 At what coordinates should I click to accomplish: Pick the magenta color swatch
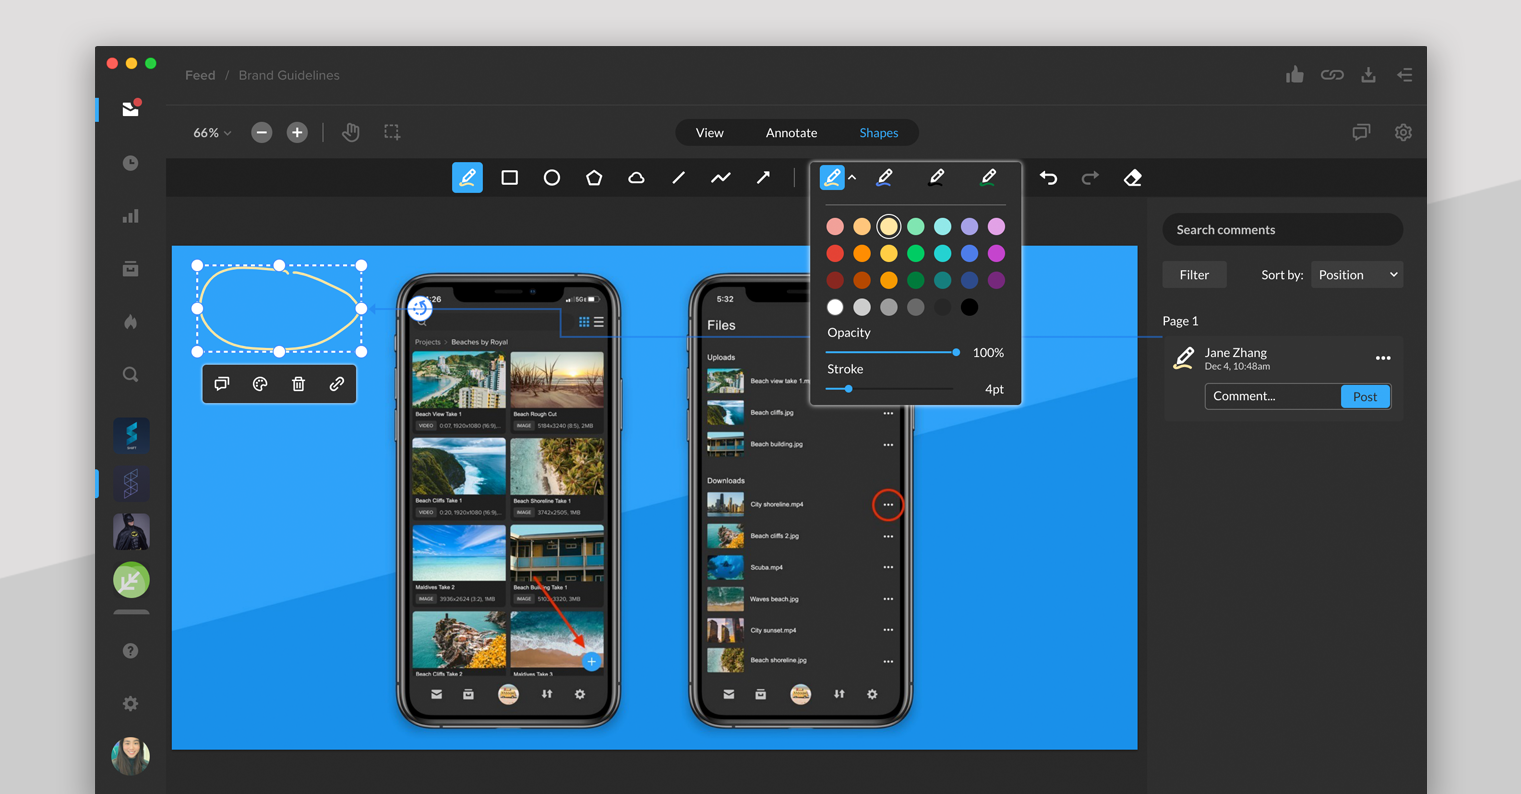tap(996, 254)
